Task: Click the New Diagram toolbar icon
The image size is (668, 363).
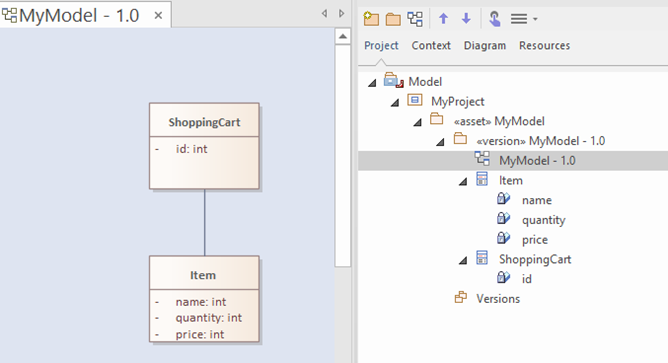Action: 415,19
